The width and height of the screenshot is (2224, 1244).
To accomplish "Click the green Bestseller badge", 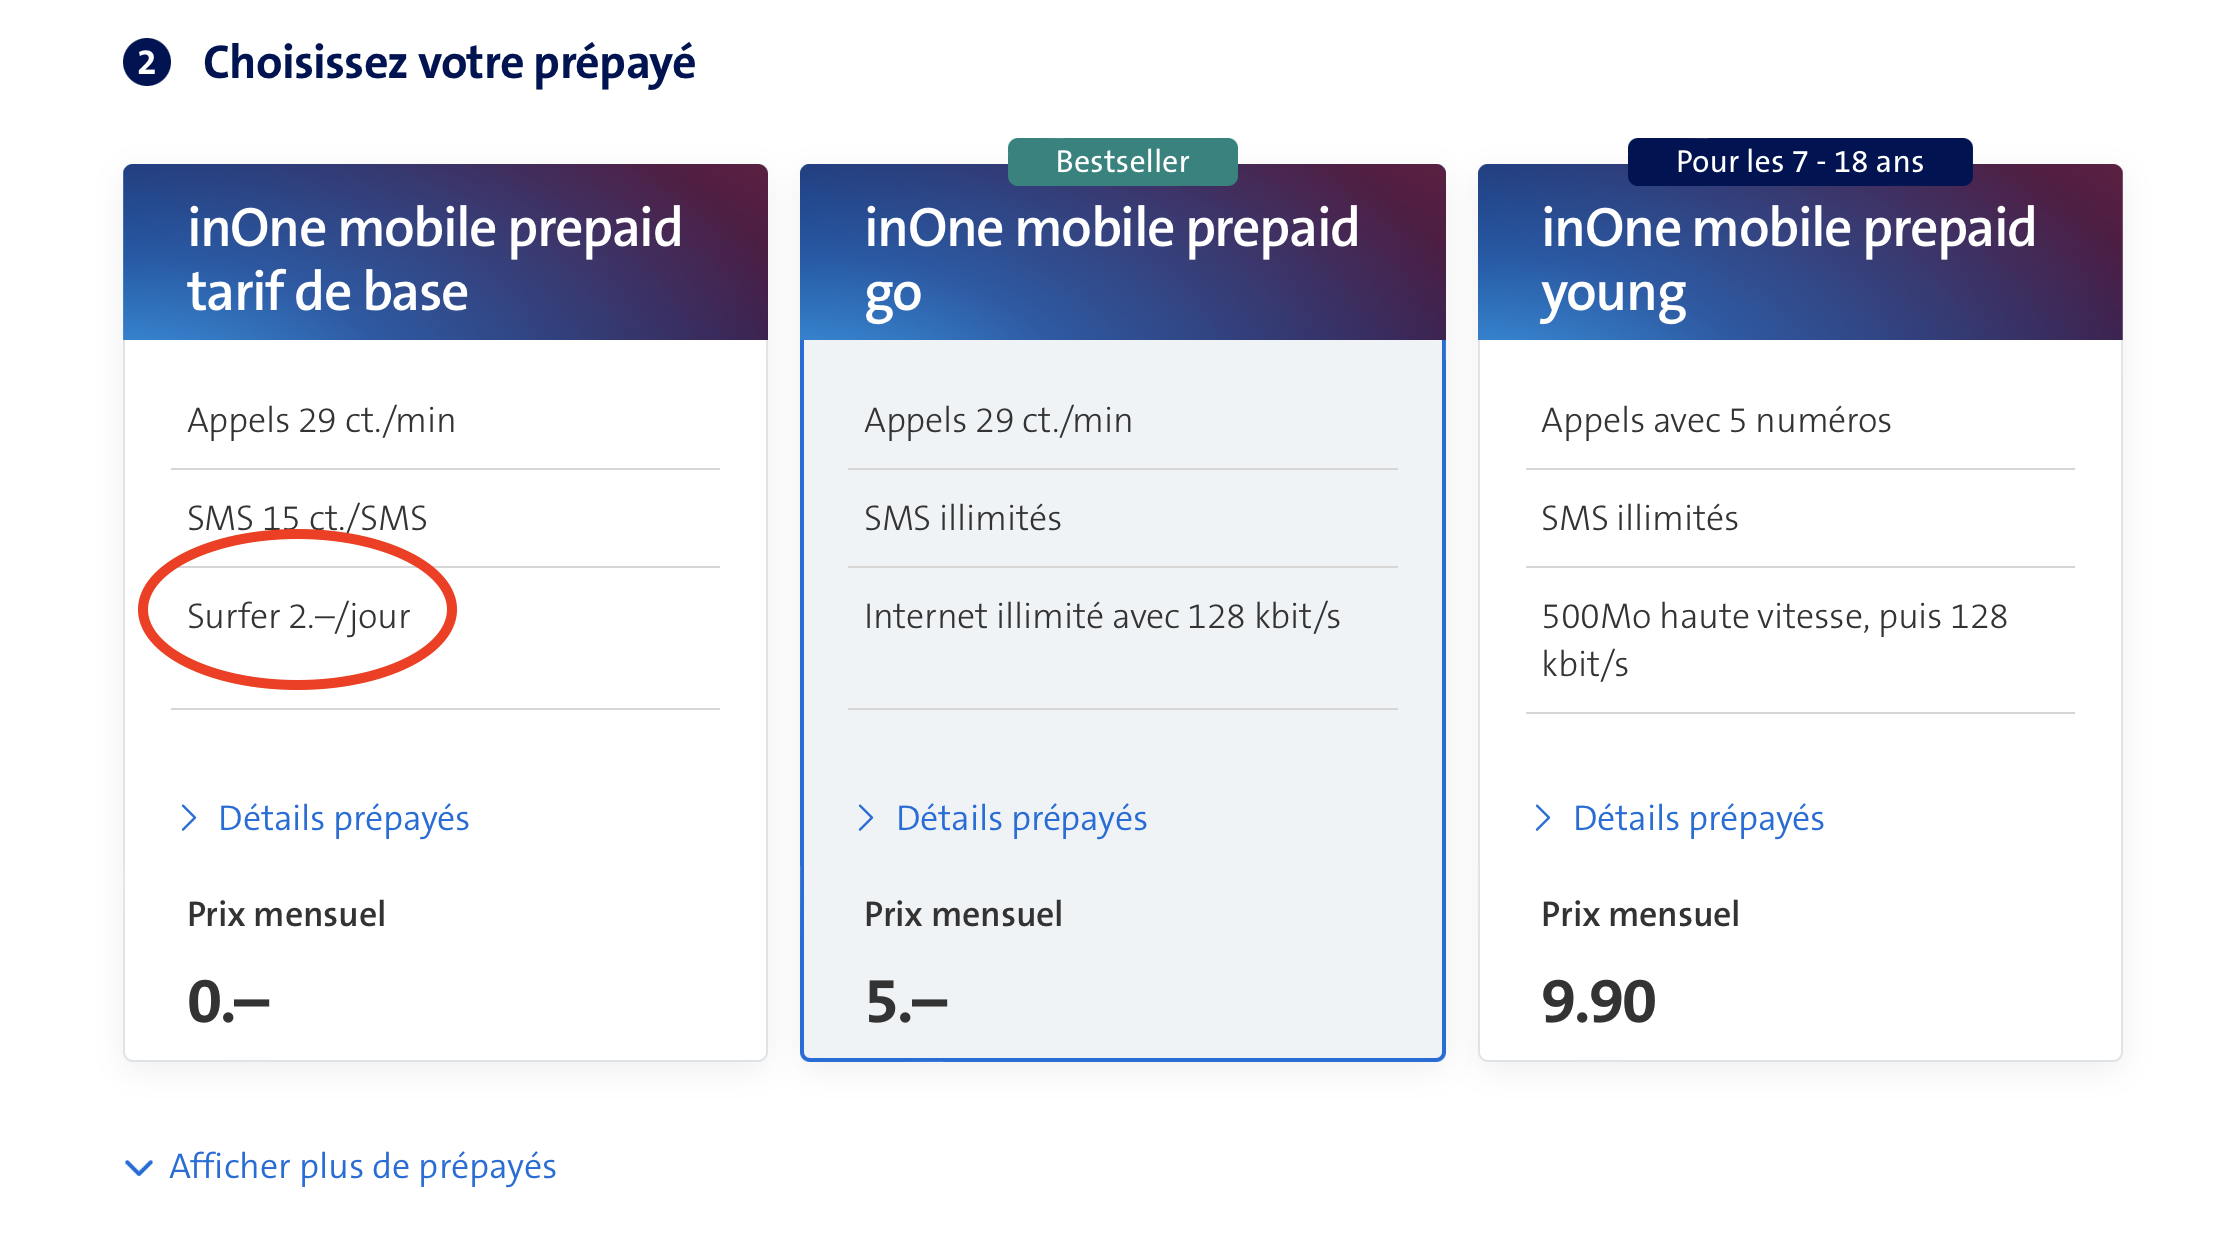I will 1122,162.
